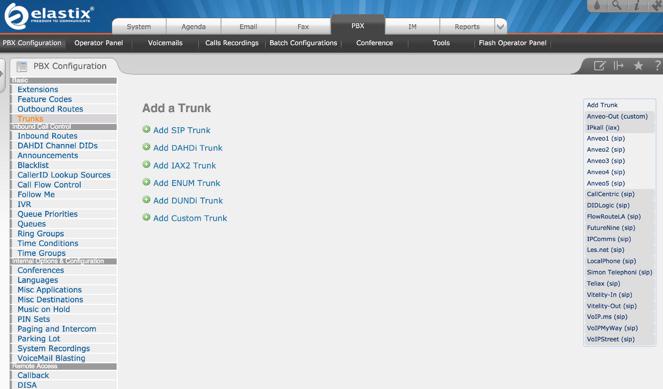
Task: Click the drop-shaped theme icon at top right
Action: (x=597, y=5)
